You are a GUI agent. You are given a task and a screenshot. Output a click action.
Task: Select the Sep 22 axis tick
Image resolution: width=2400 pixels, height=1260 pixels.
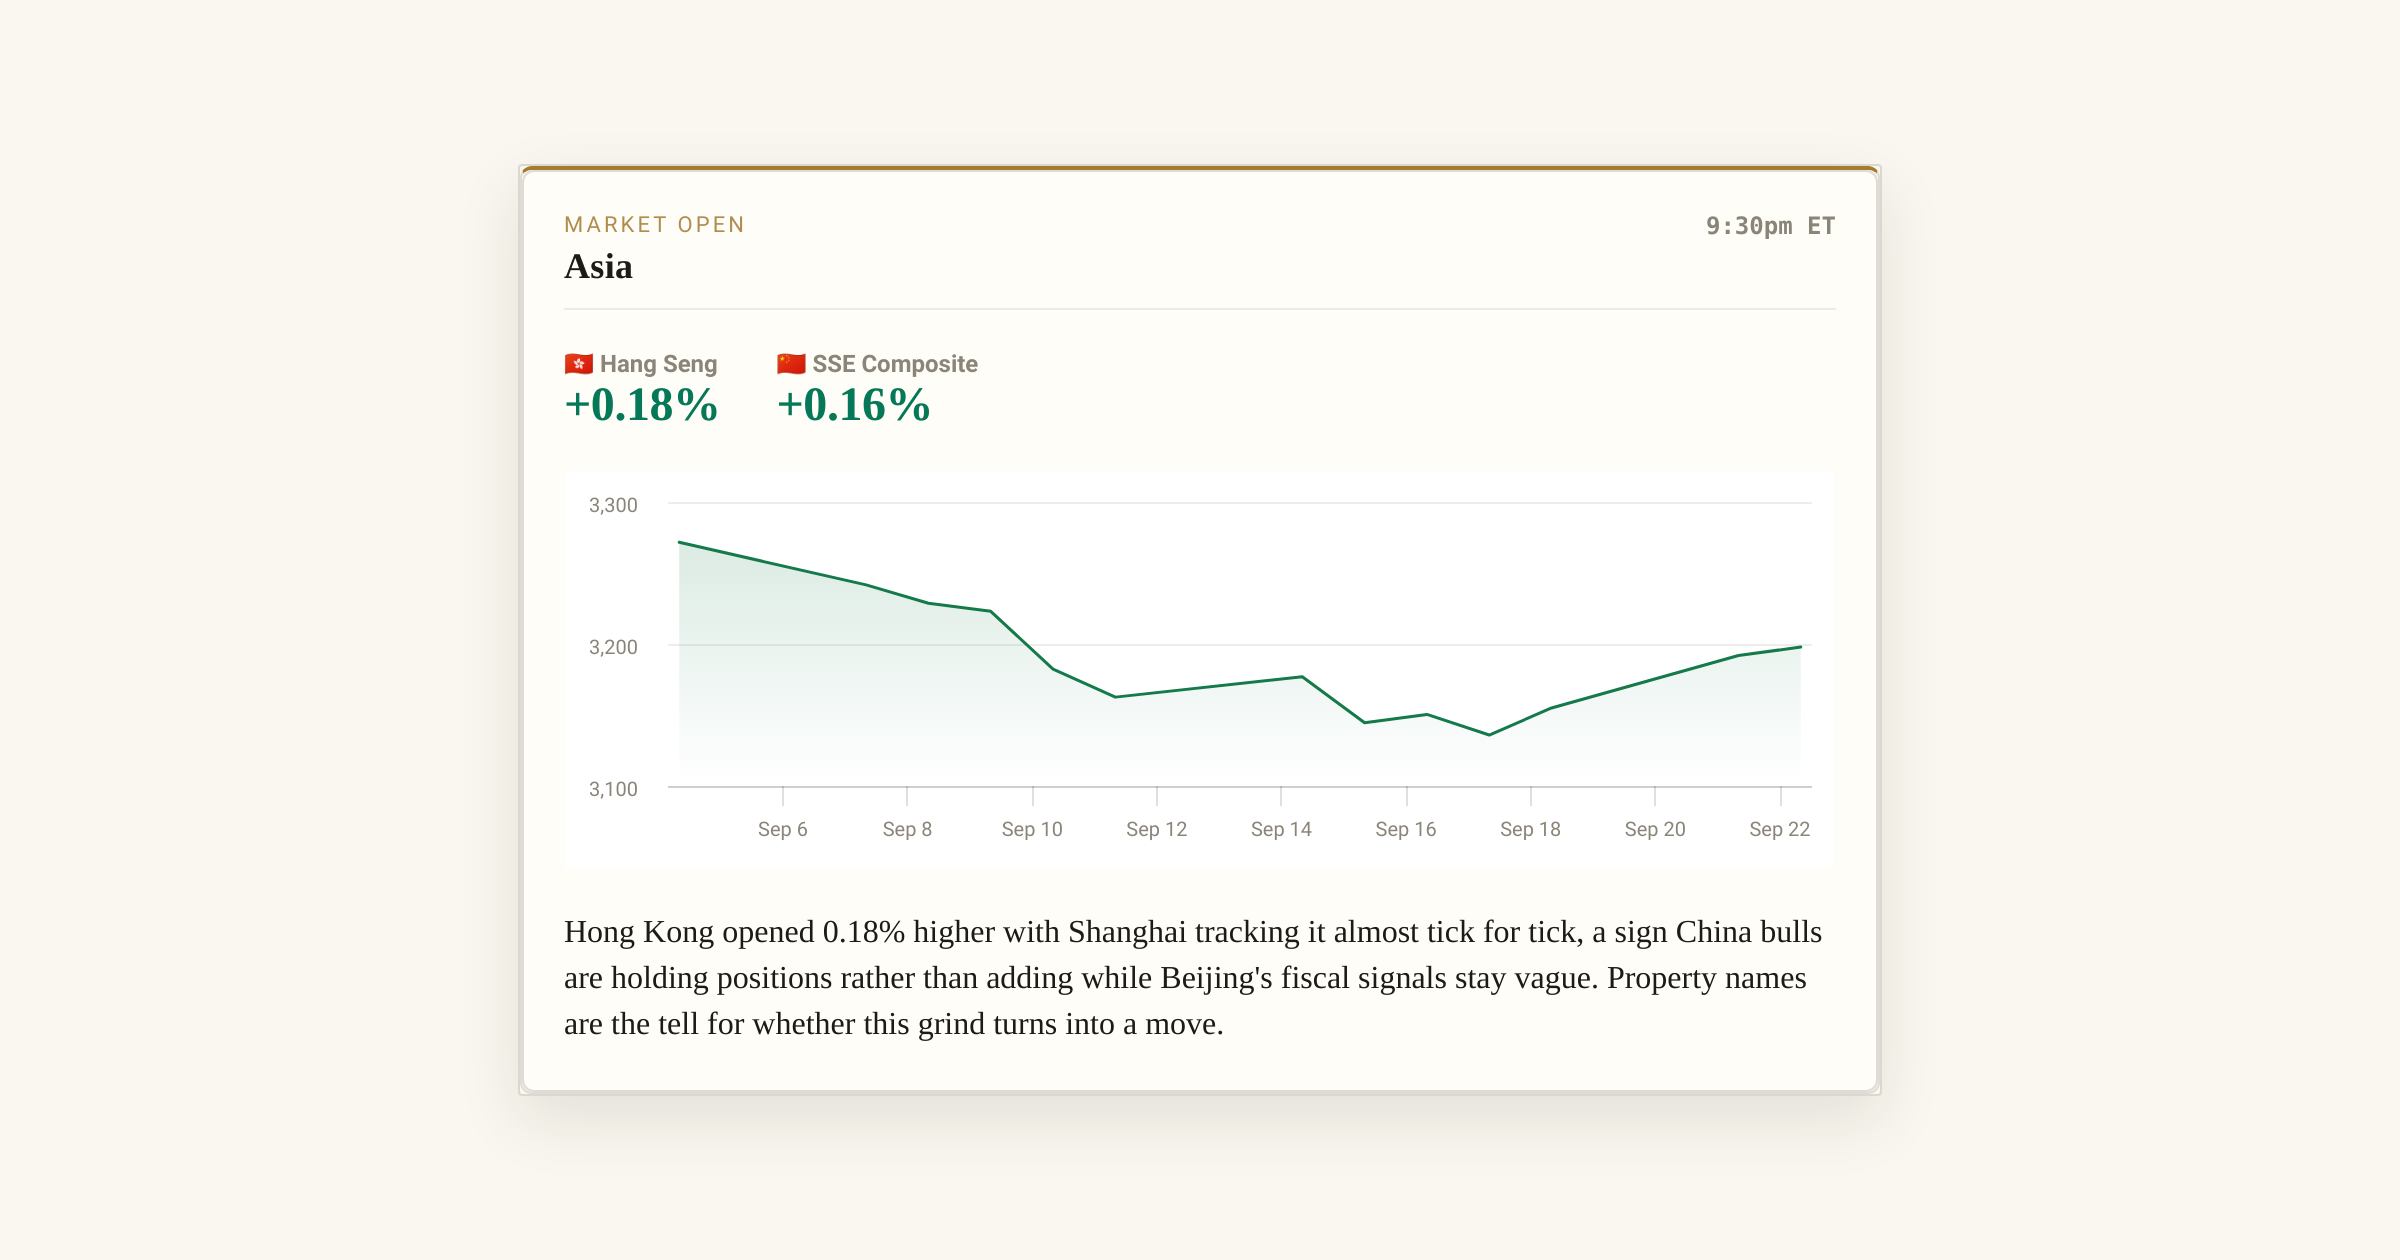tap(1780, 829)
